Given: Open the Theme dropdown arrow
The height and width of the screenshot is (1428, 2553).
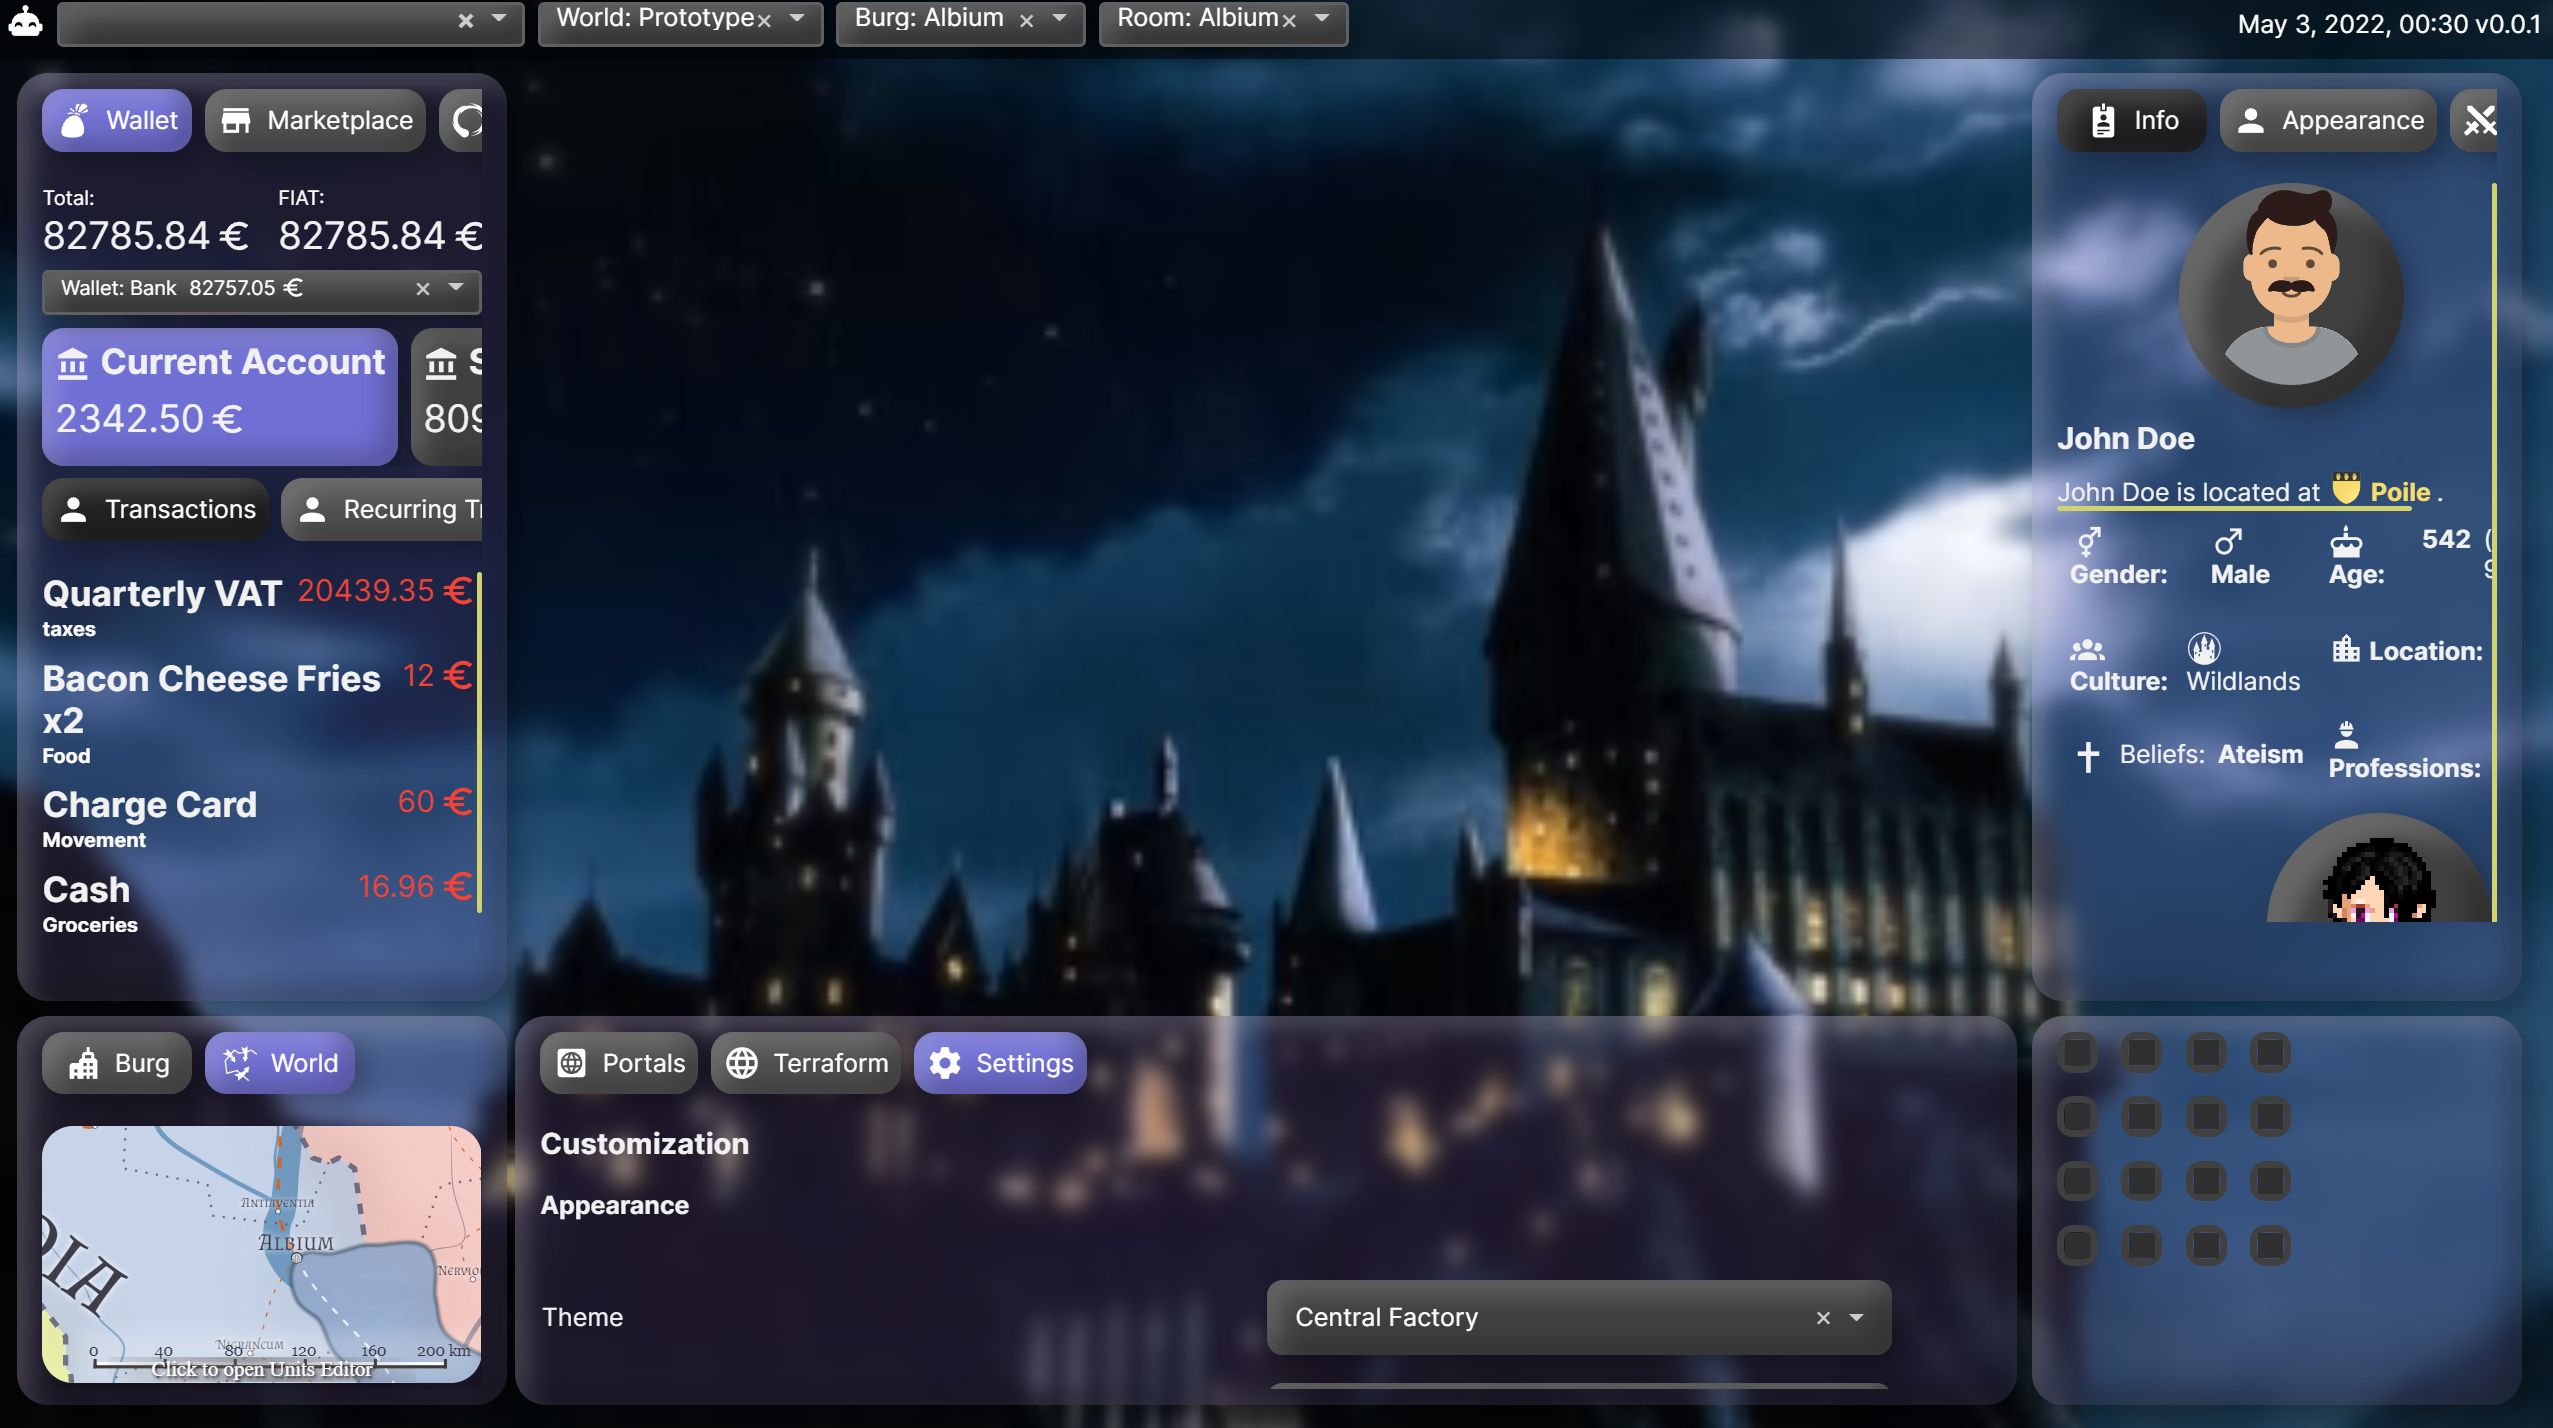Looking at the screenshot, I should click(x=1857, y=1318).
